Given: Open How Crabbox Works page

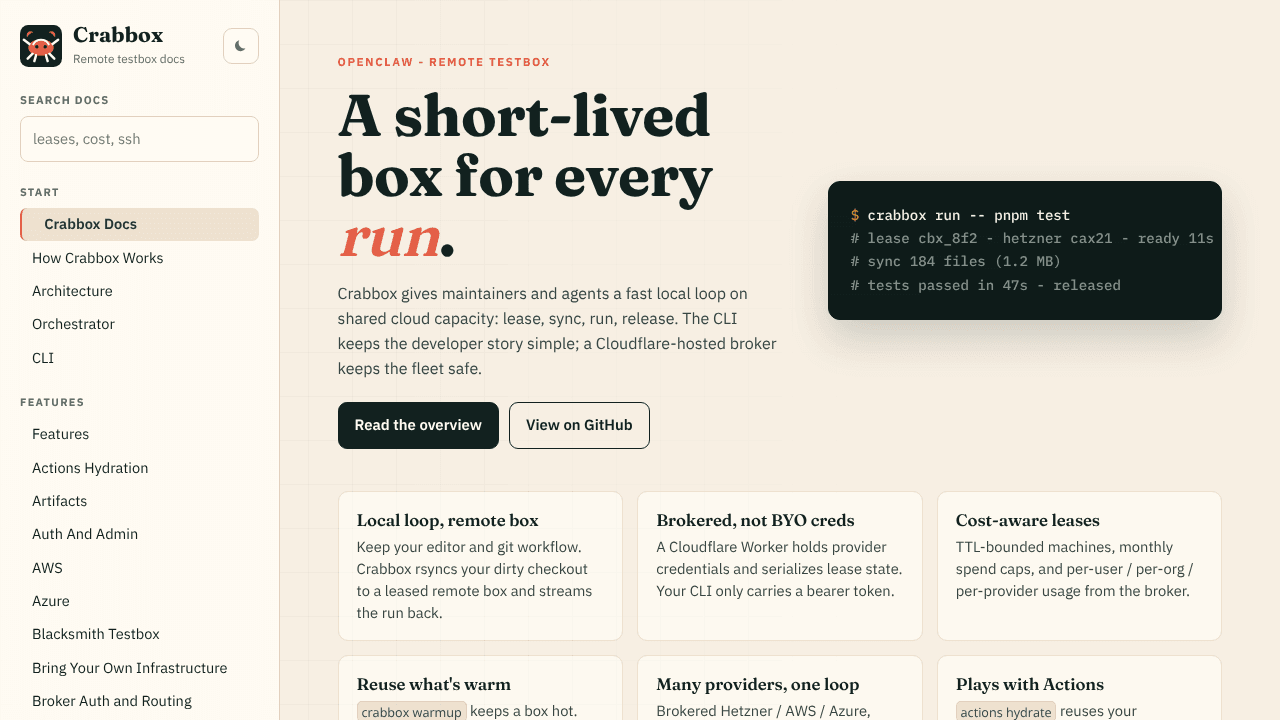Looking at the screenshot, I should pyautogui.click(x=139, y=258).
